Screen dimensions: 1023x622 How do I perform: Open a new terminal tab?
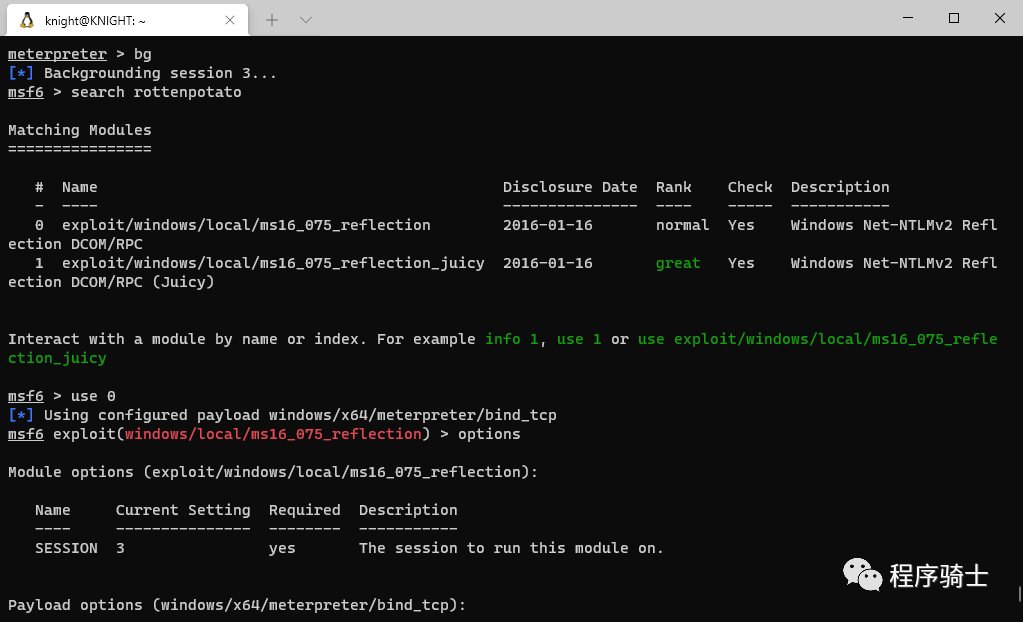(272, 20)
